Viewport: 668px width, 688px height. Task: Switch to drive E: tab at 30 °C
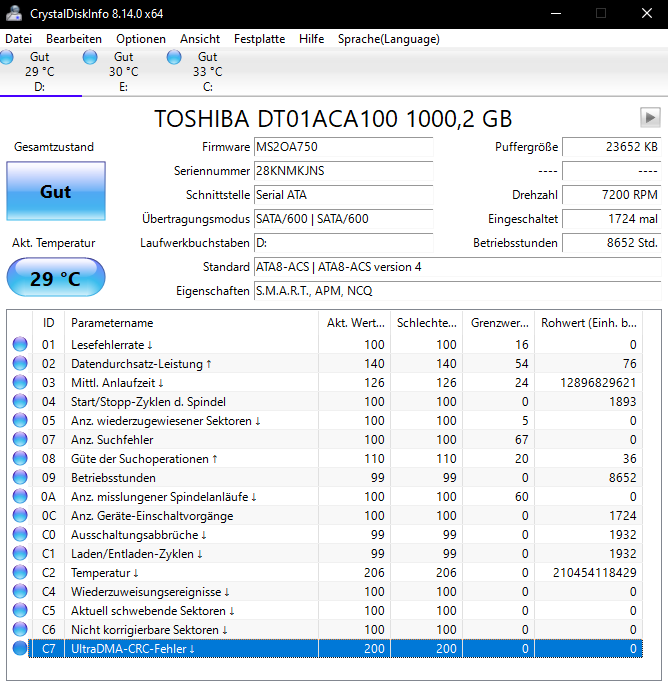coord(123,72)
